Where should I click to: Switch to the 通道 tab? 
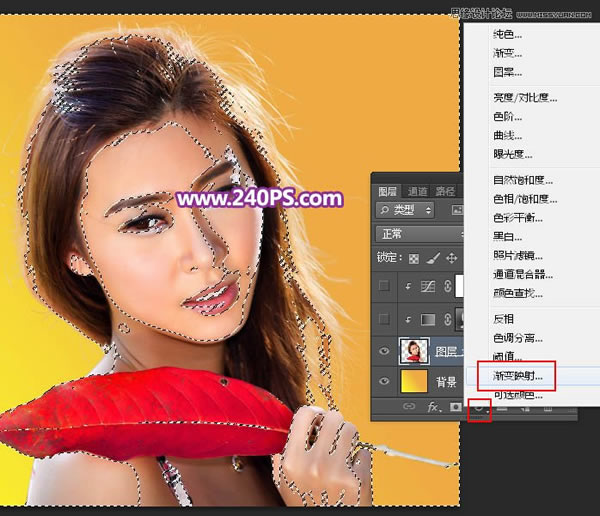417,191
